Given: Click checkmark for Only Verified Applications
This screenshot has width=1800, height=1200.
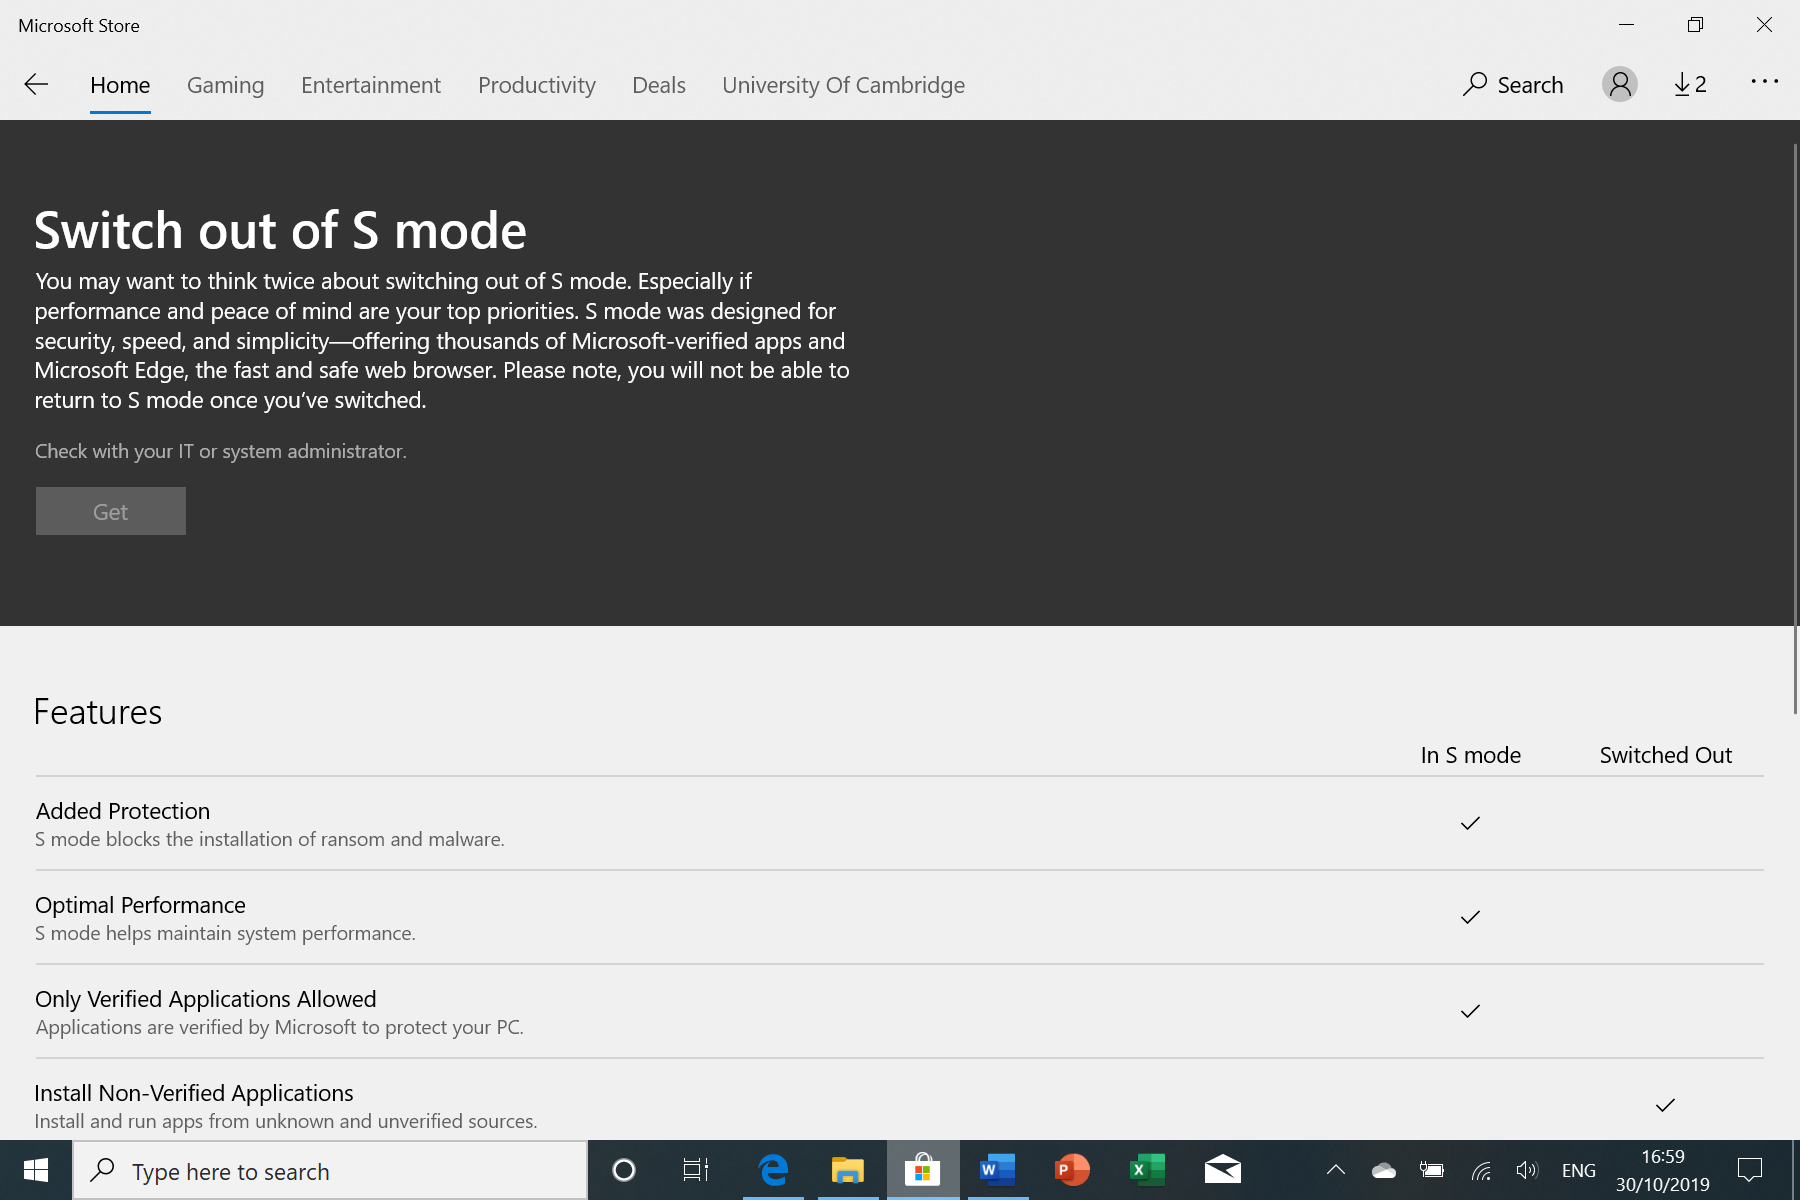Looking at the screenshot, I should tap(1470, 1011).
